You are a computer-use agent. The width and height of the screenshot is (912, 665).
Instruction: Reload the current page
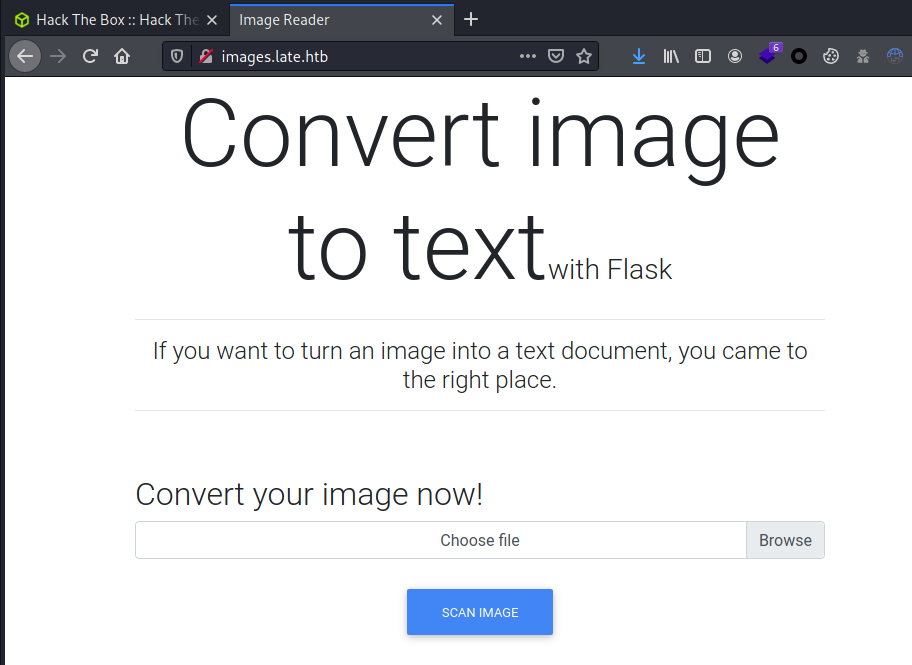point(90,56)
